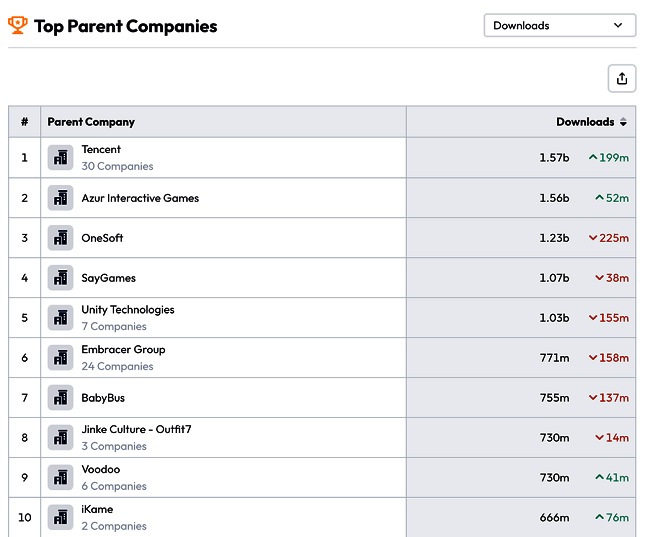Expand 24 Companies under Embracer Group
Image resolution: width=650 pixels, height=537 pixels.
(117, 366)
